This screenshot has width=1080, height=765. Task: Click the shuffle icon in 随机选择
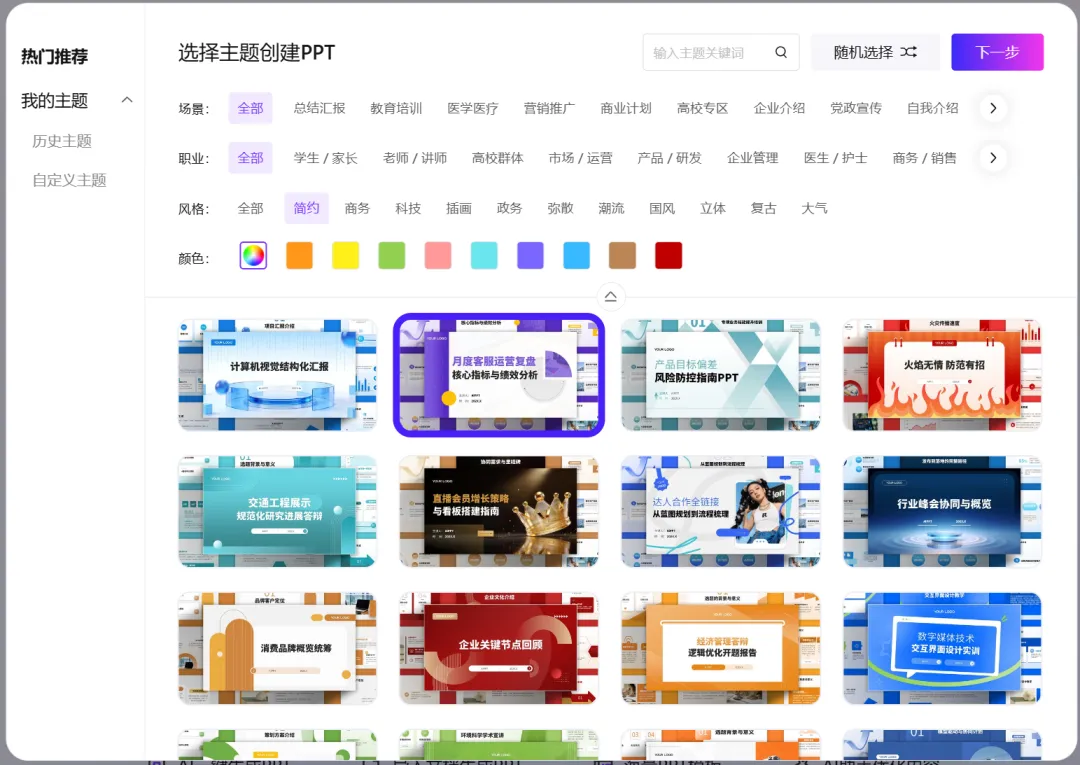908,52
